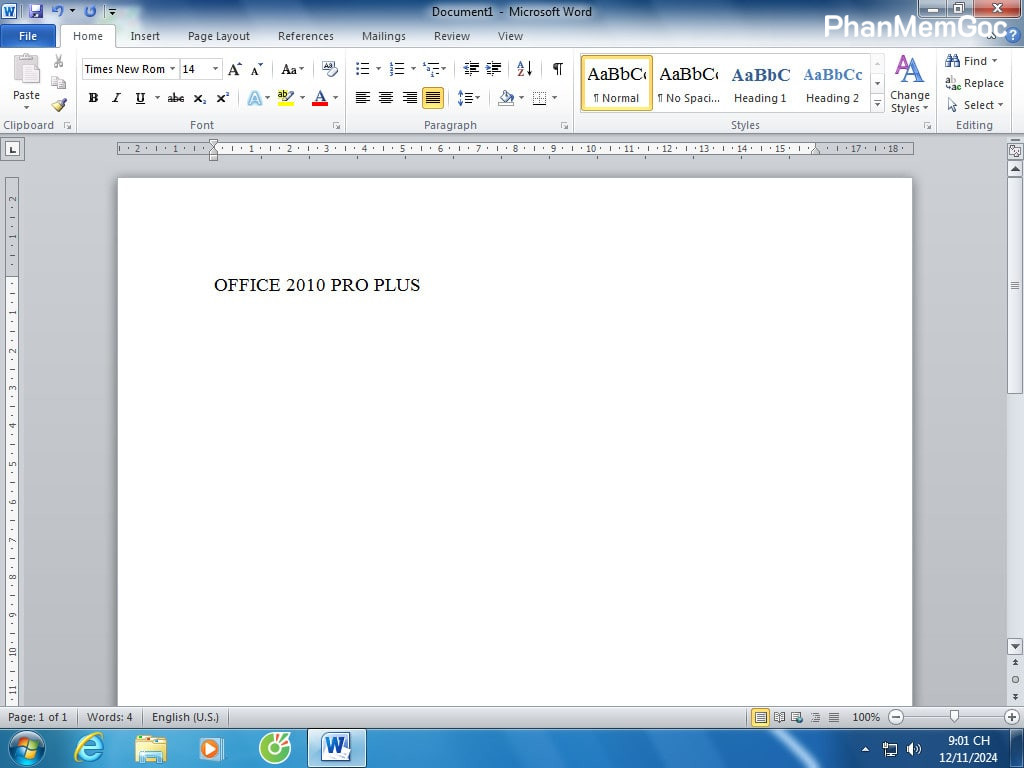Image resolution: width=1024 pixels, height=768 pixels.
Task: Click the Show/Hide paragraph marks icon
Action: tap(557, 69)
